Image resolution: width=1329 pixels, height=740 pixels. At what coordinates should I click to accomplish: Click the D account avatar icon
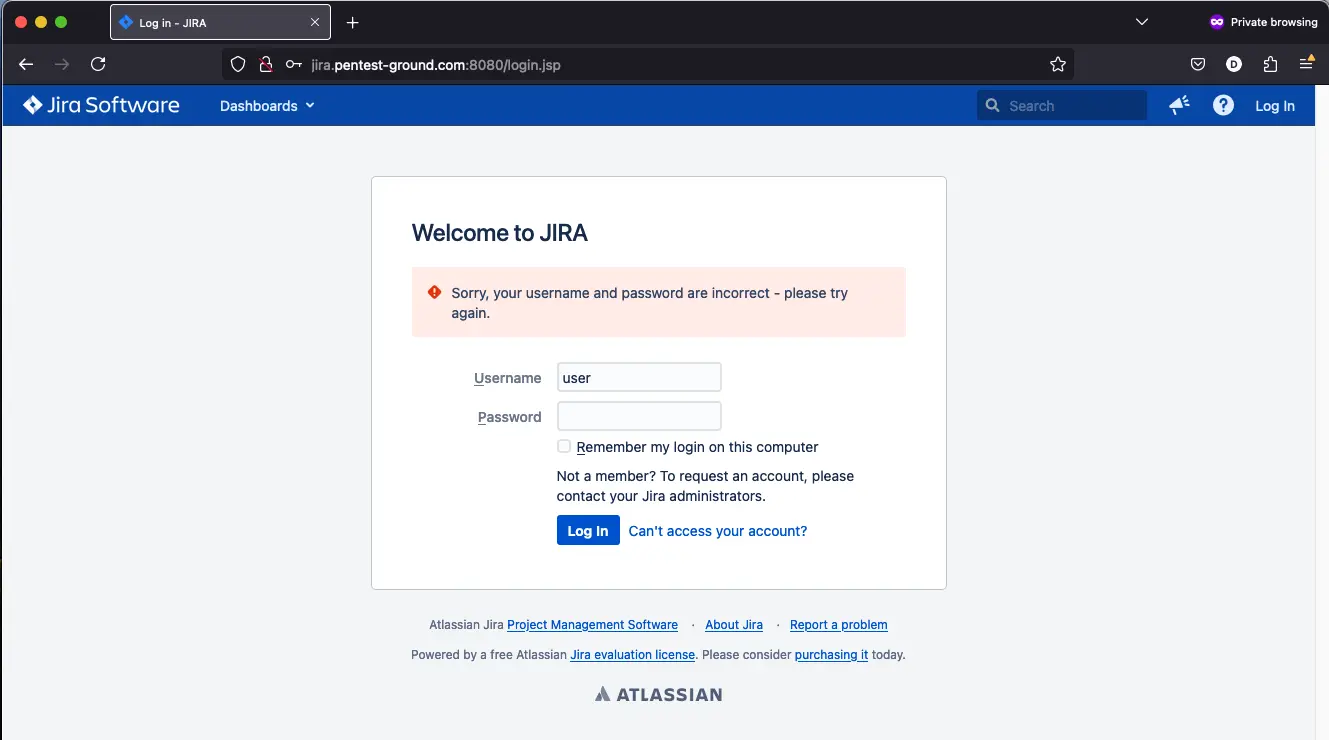point(1234,64)
